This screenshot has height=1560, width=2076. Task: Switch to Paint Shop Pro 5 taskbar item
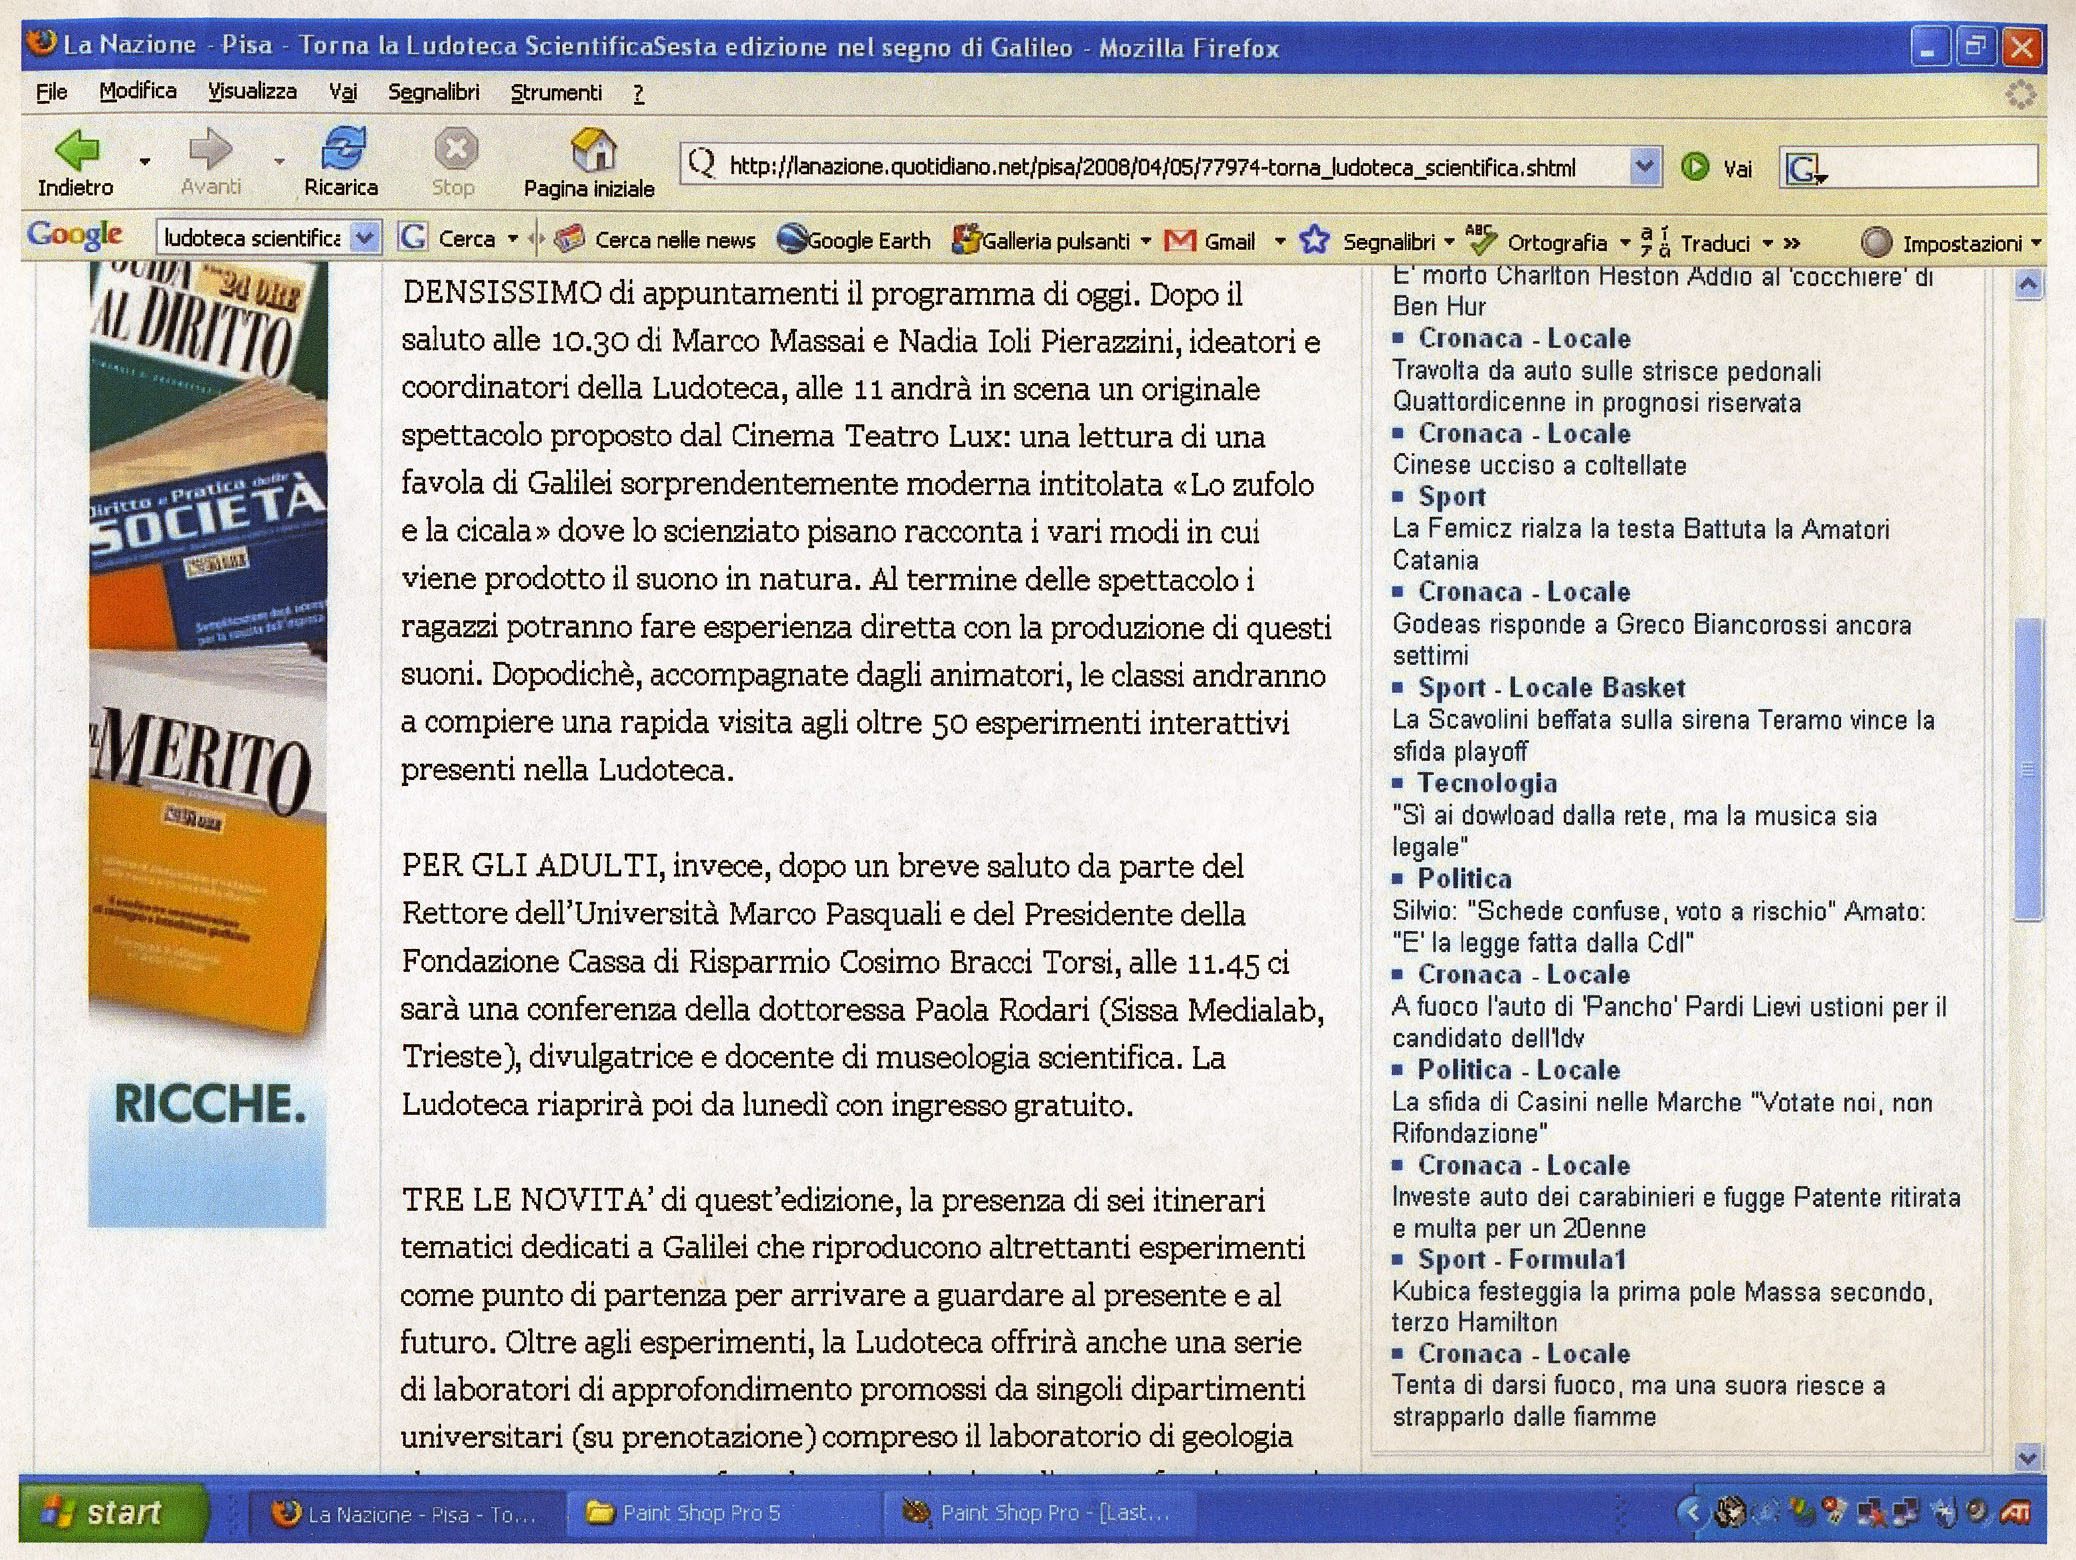pos(700,1513)
